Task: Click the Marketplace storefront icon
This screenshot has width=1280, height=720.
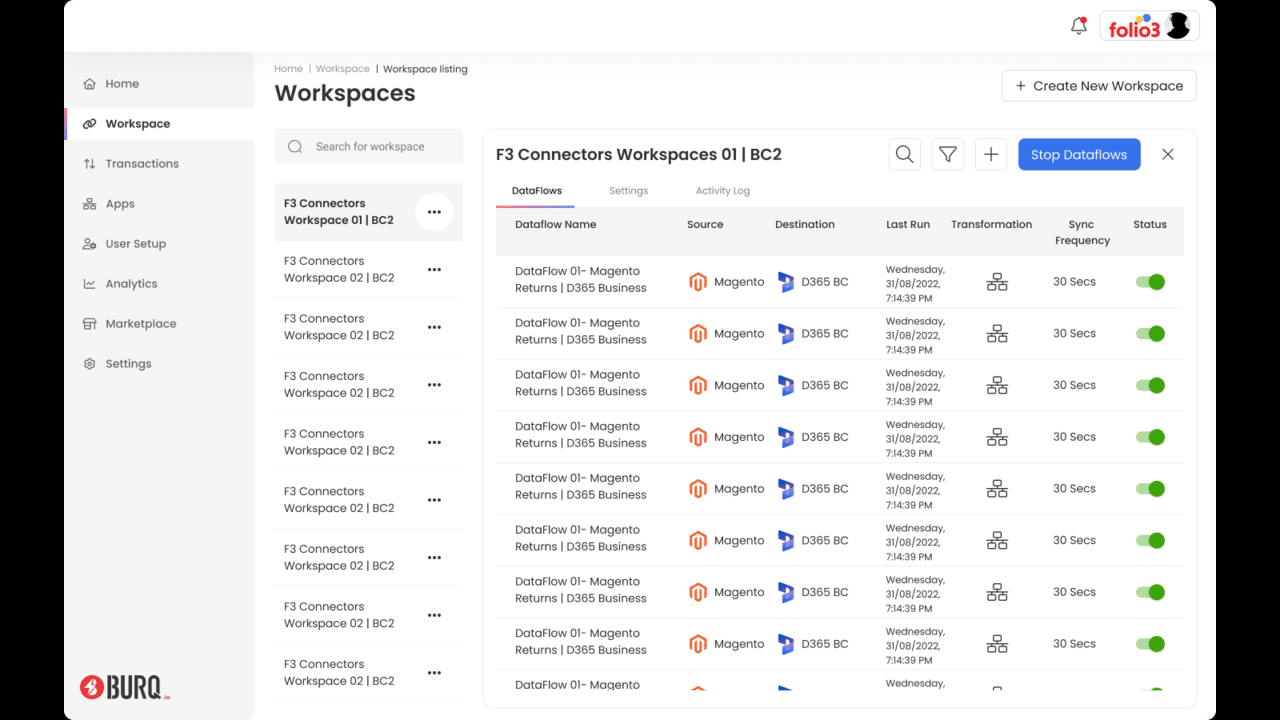Action: [x=89, y=324]
